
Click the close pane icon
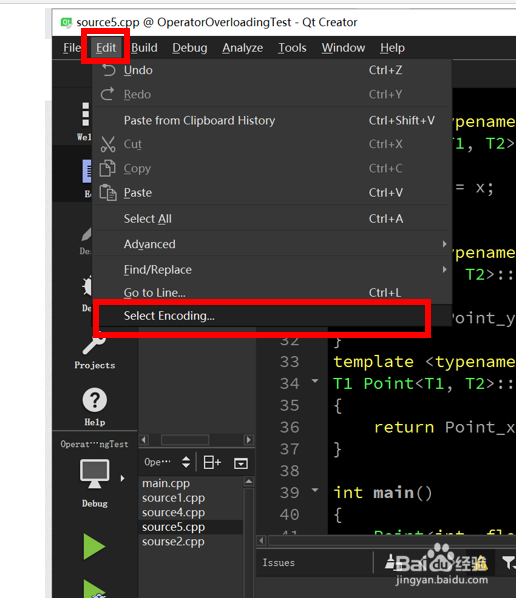(x=241, y=463)
